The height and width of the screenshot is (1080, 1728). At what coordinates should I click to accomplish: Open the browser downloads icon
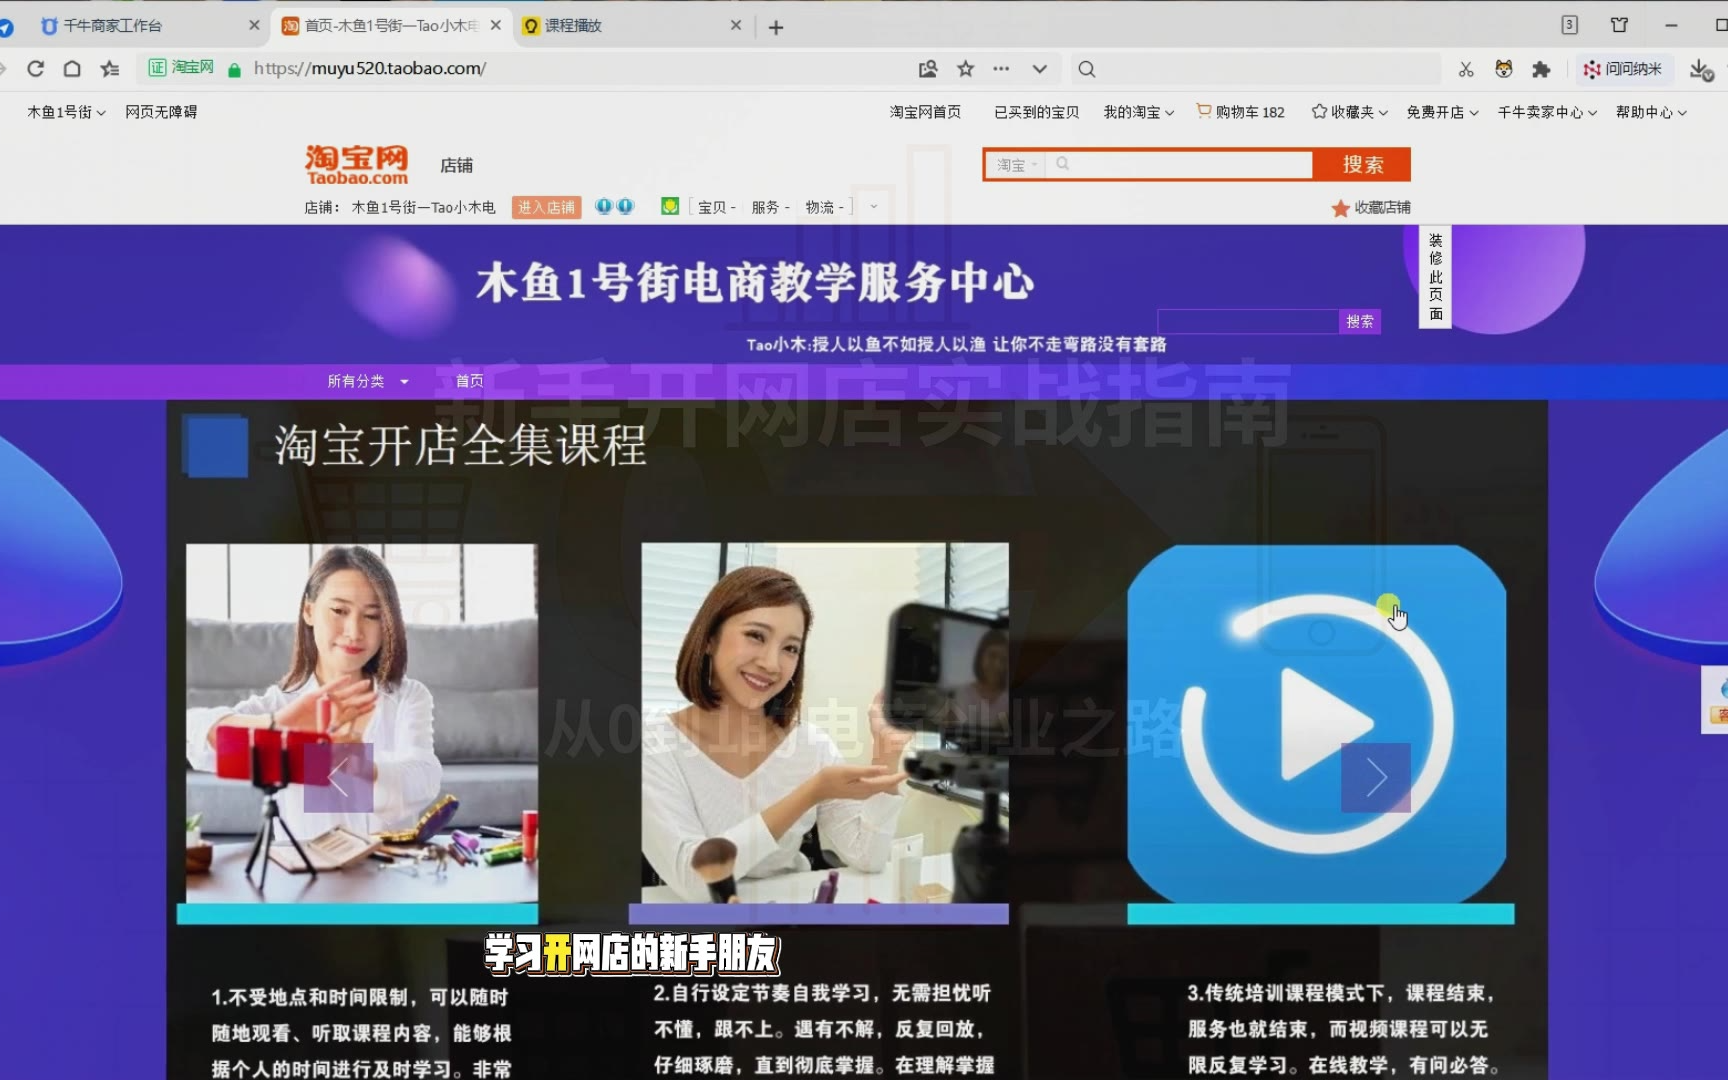pos(1700,69)
